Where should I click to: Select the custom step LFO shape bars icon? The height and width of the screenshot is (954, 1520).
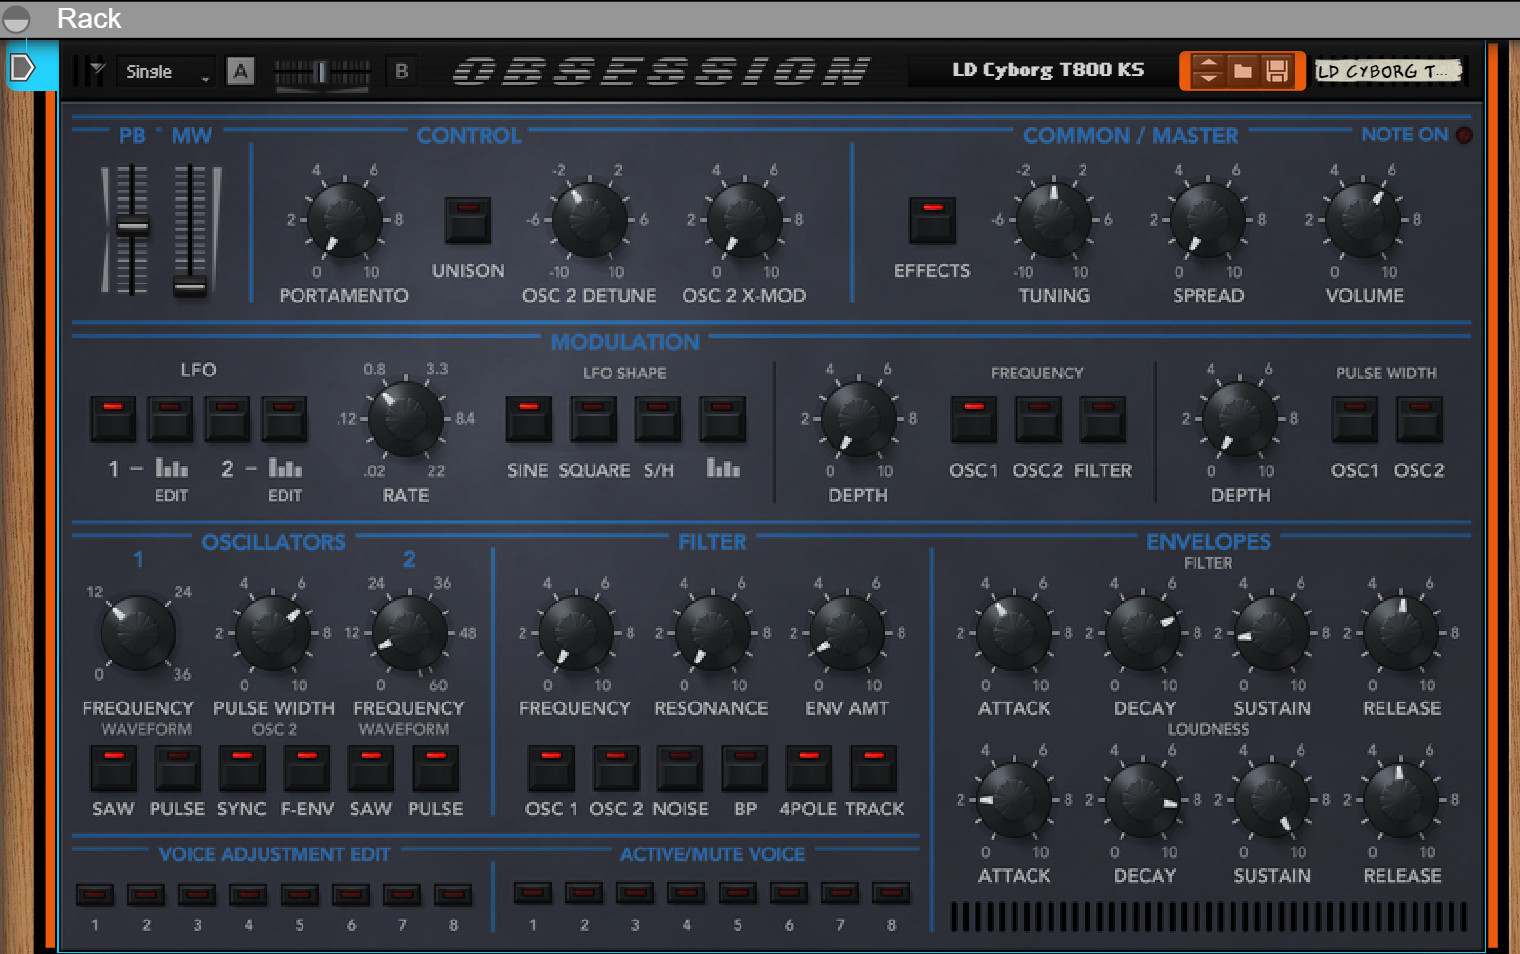[723, 468]
